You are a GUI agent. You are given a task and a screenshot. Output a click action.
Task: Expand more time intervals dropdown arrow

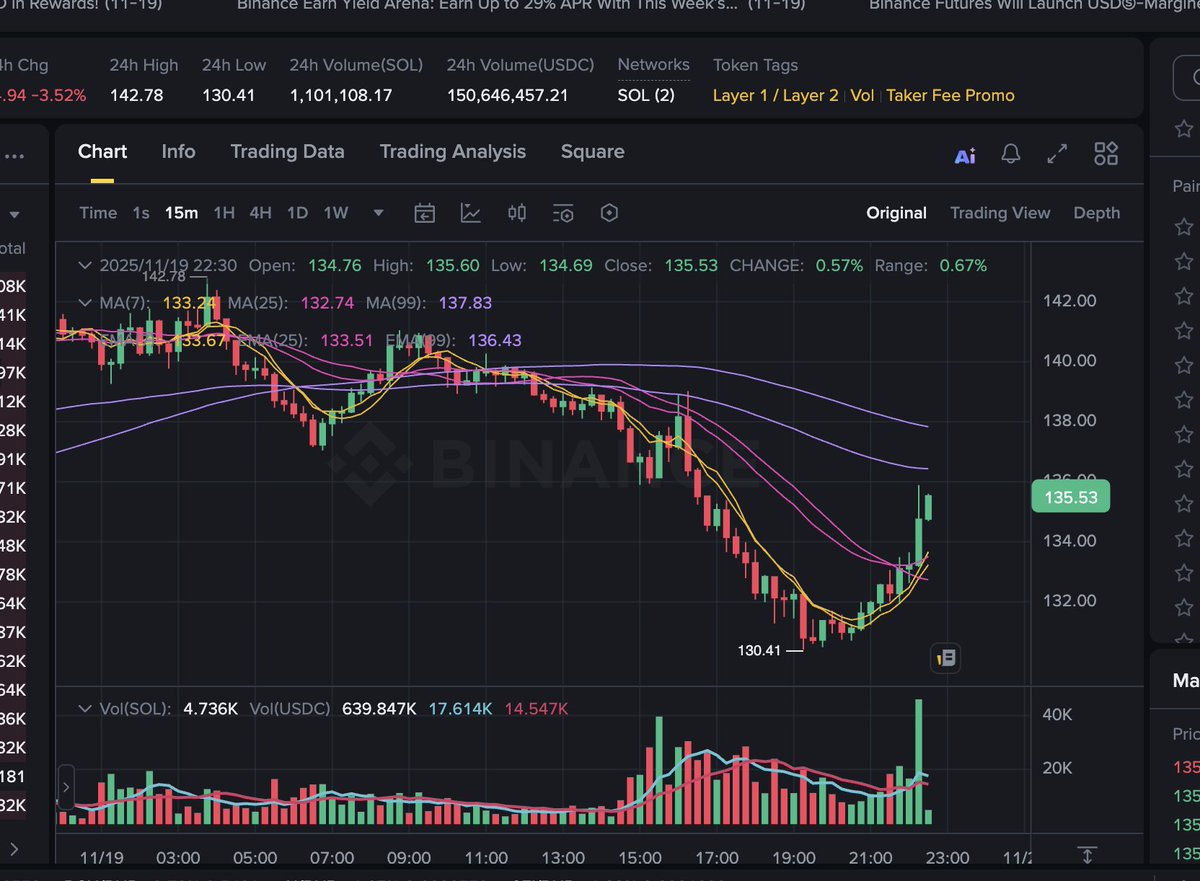[x=378, y=213]
